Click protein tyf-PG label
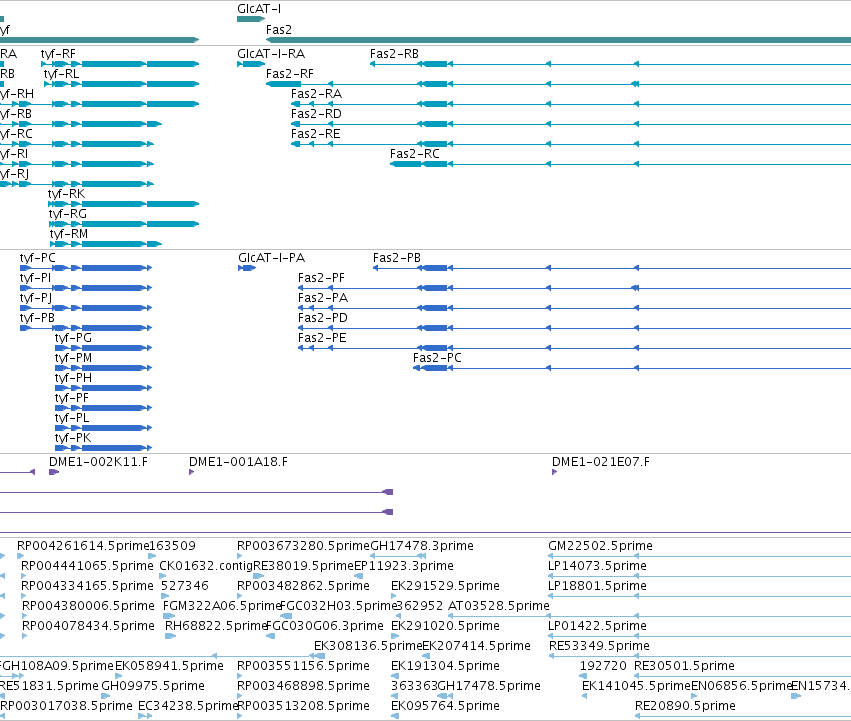851x721 pixels. [x=73, y=338]
